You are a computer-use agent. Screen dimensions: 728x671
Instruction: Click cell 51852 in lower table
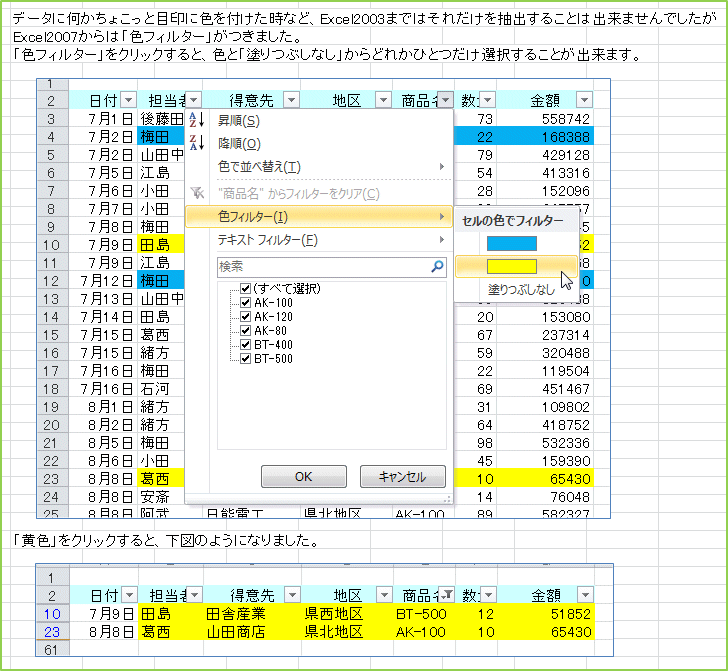point(546,614)
